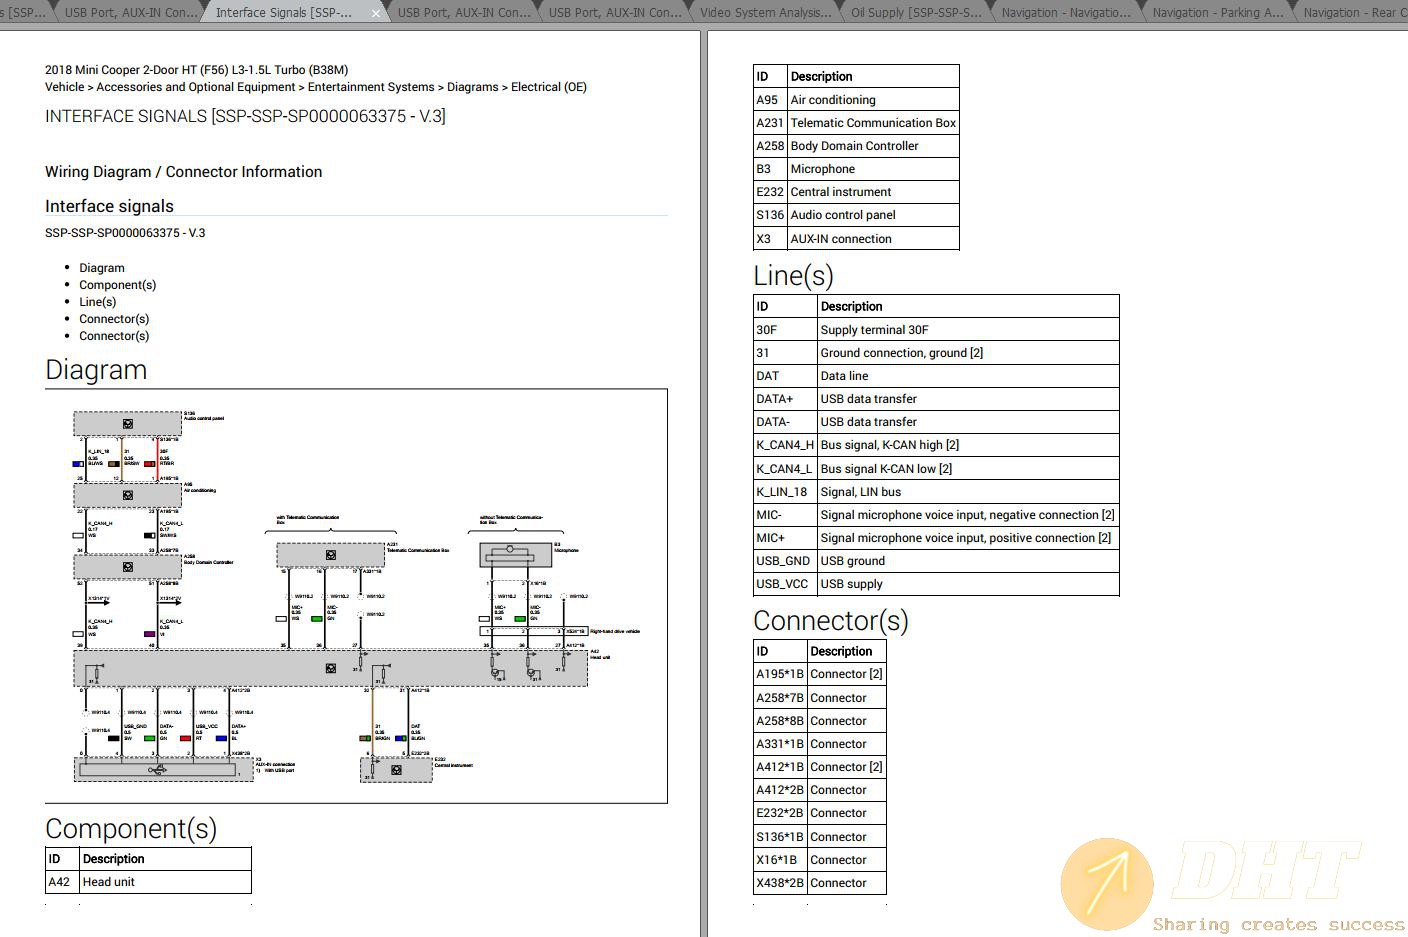Viewport: 1408px width, 937px height.
Task: Close the Interface Signals tab
Action: tap(376, 13)
